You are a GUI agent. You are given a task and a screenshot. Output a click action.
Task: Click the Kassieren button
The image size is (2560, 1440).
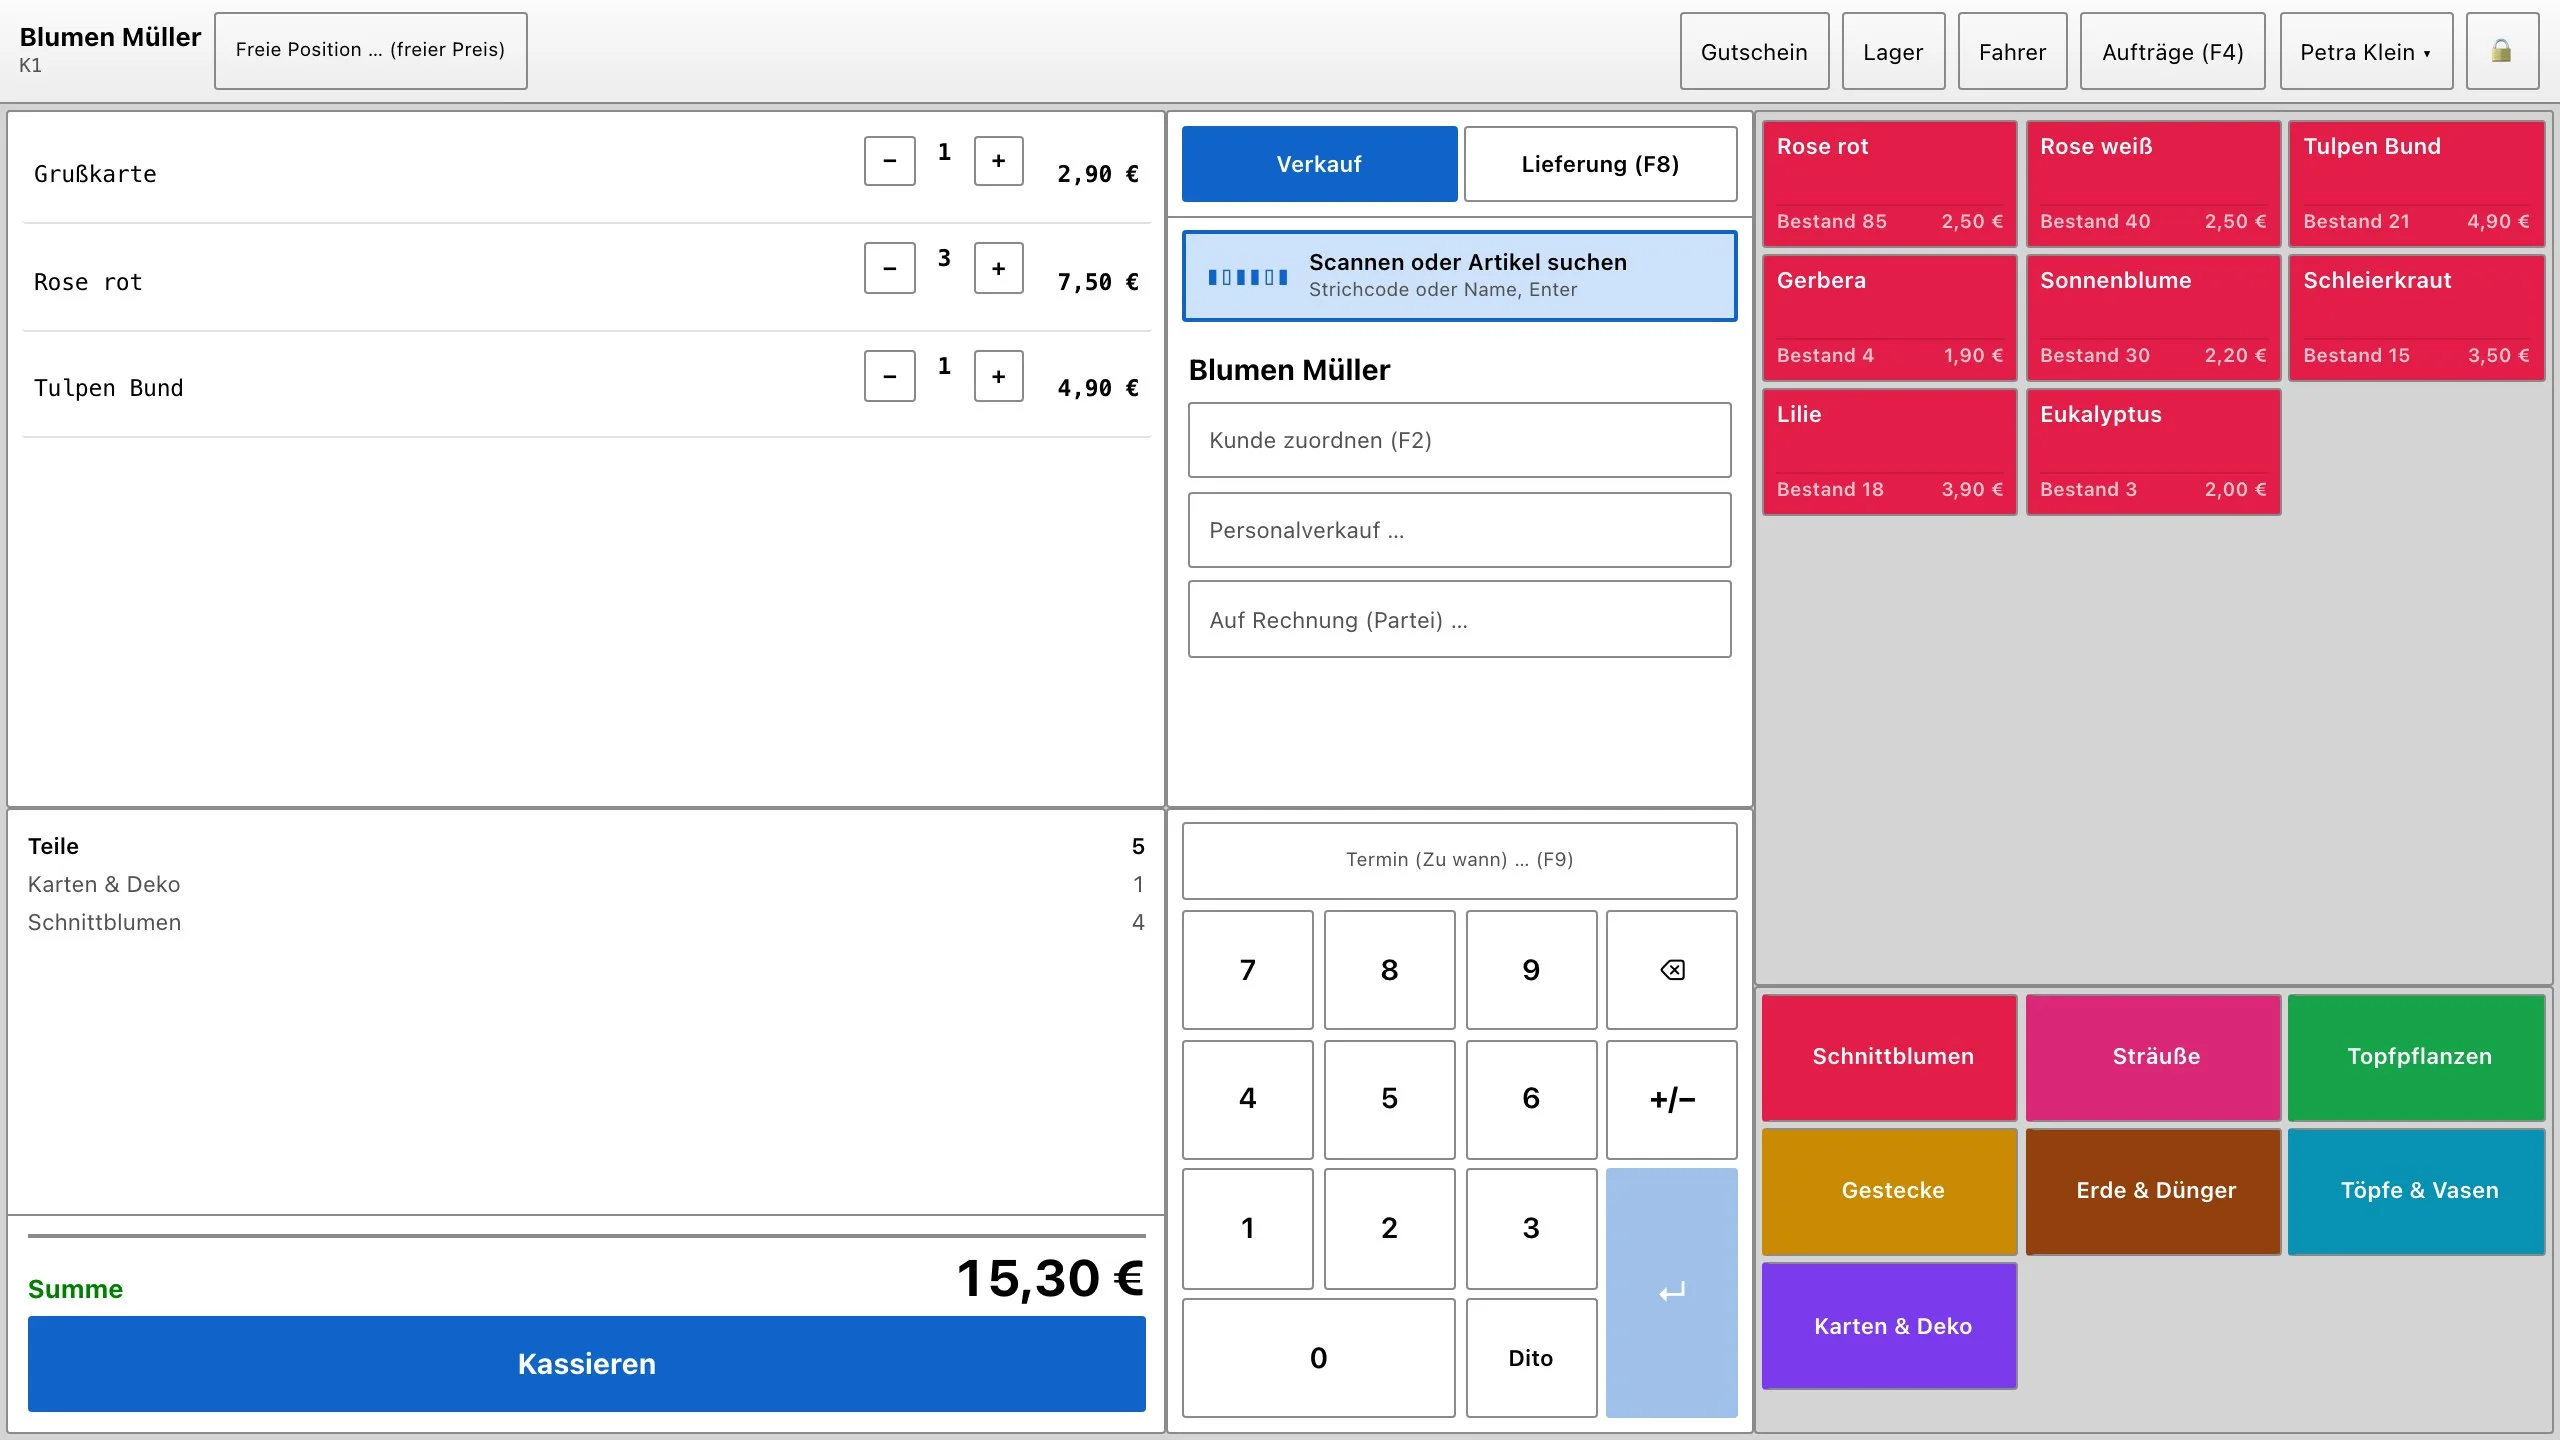pos(587,1364)
